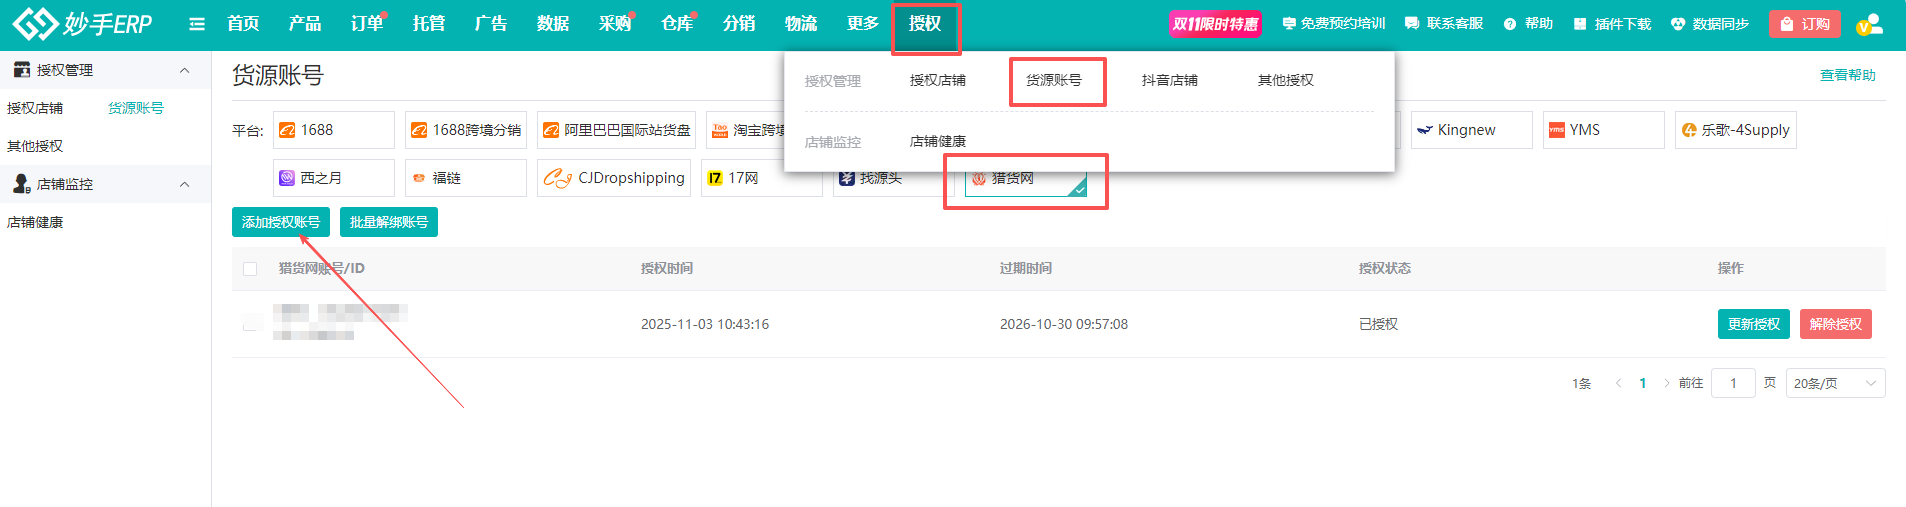This screenshot has width=1906, height=507.
Task: Open the 分销 menu
Action: pyautogui.click(x=739, y=24)
